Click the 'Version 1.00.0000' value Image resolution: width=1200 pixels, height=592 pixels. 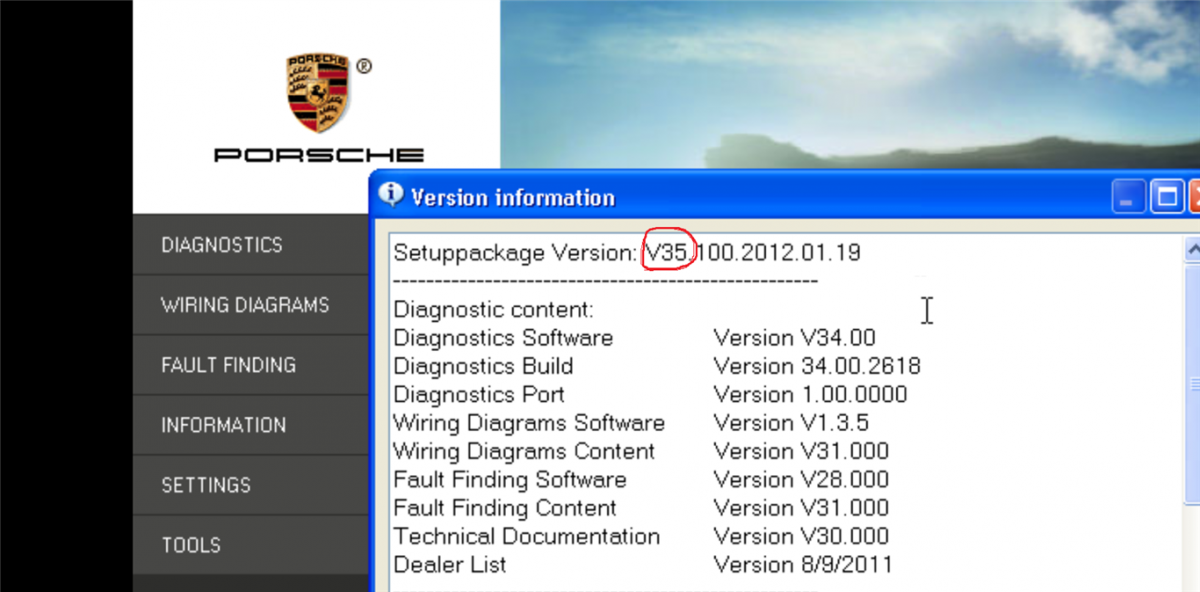(x=810, y=394)
